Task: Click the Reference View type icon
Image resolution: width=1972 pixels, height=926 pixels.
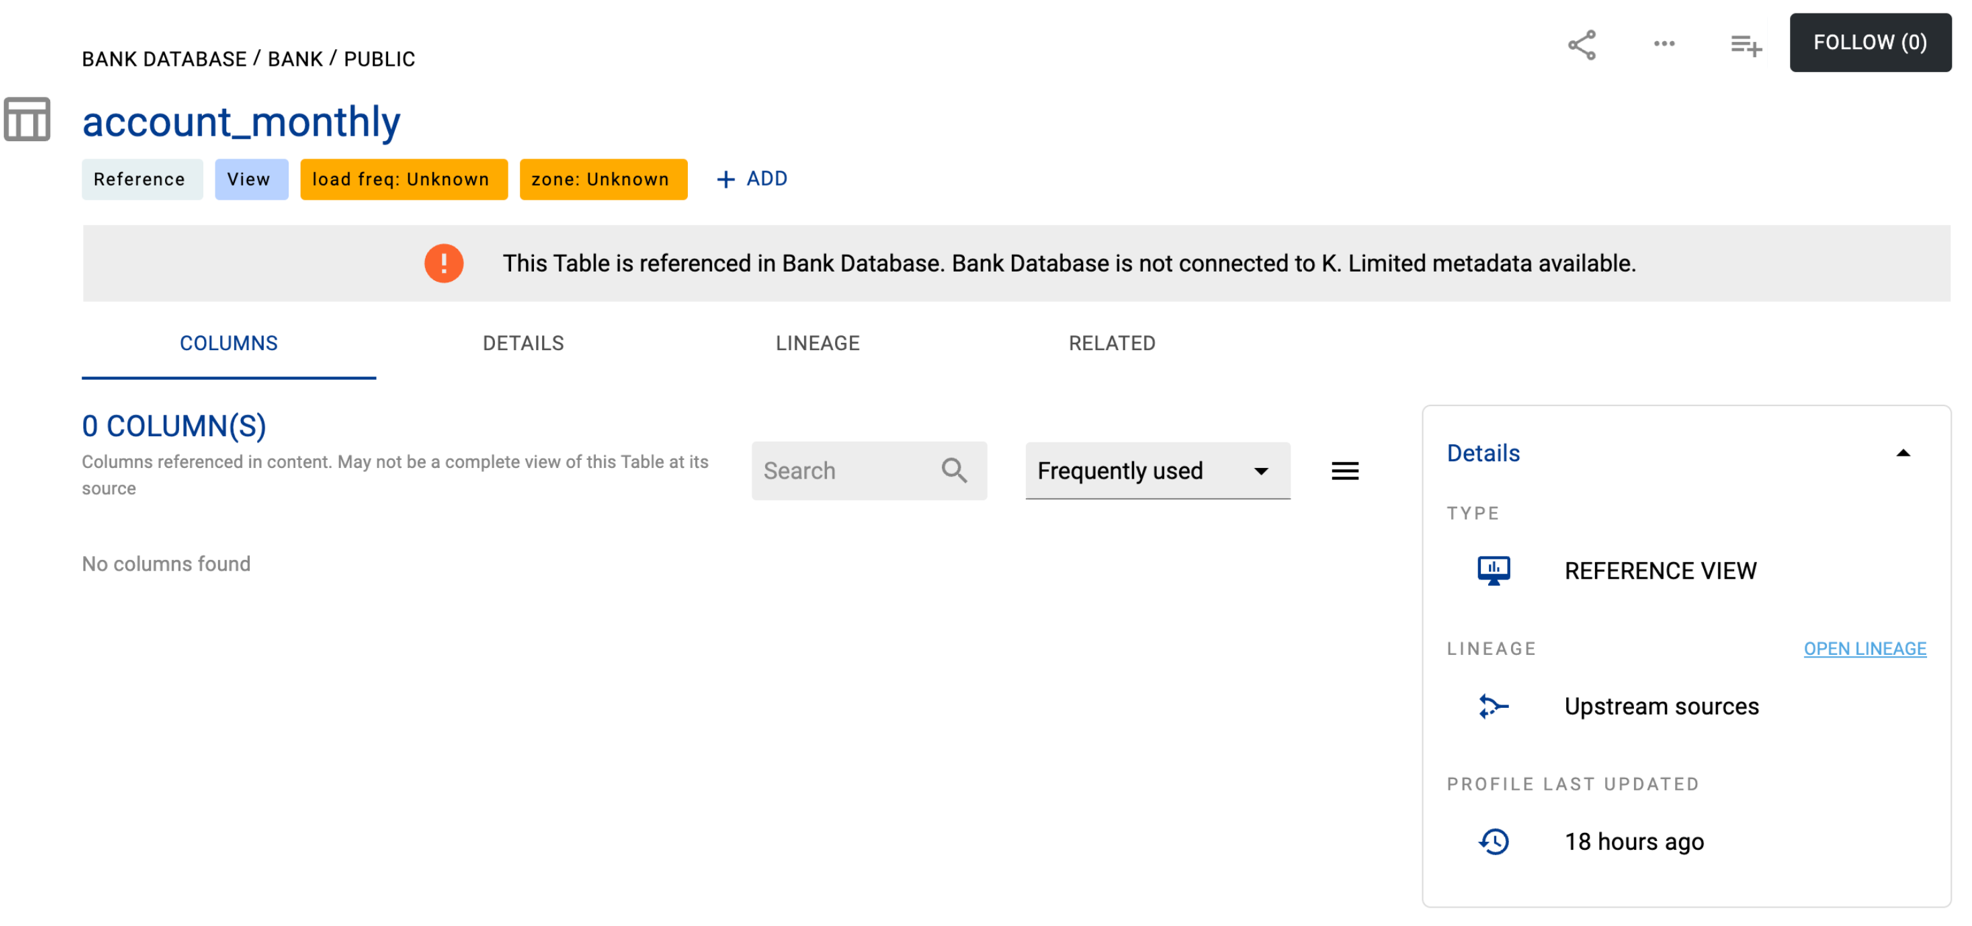Action: pos(1494,571)
